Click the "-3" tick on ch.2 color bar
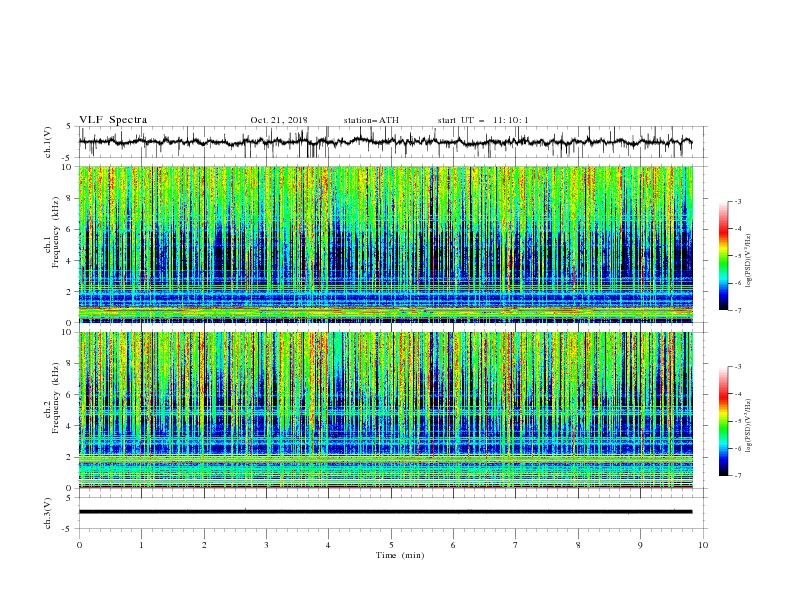 click(737, 367)
